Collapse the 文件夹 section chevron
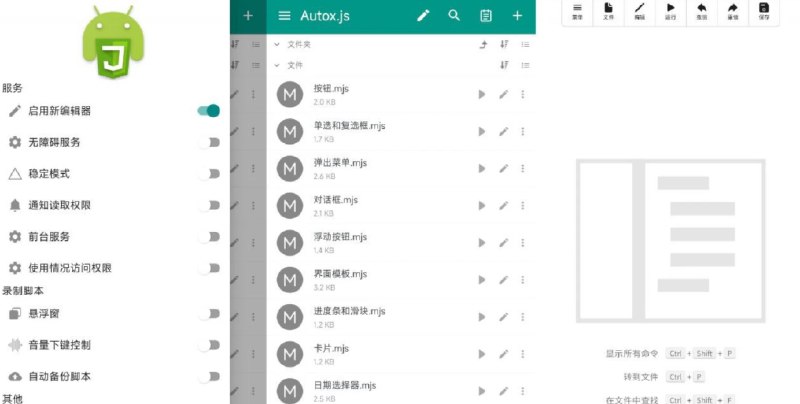 [277, 44]
